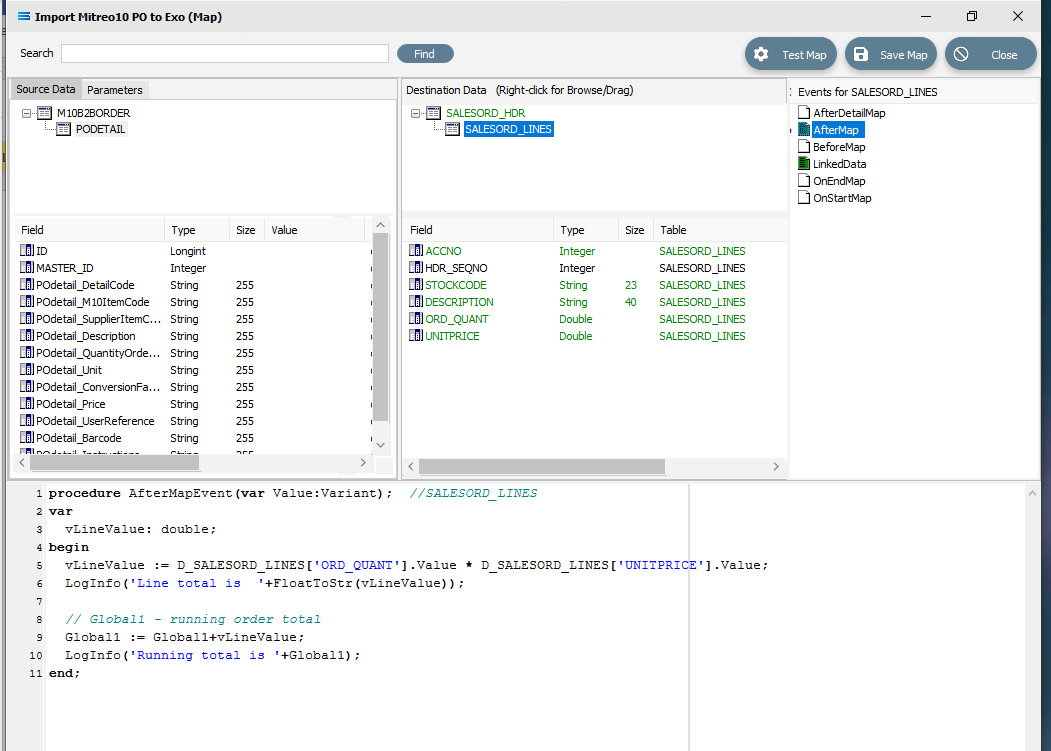Click the destination fields horizontal scrollbar thumb

(x=542, y=466)
